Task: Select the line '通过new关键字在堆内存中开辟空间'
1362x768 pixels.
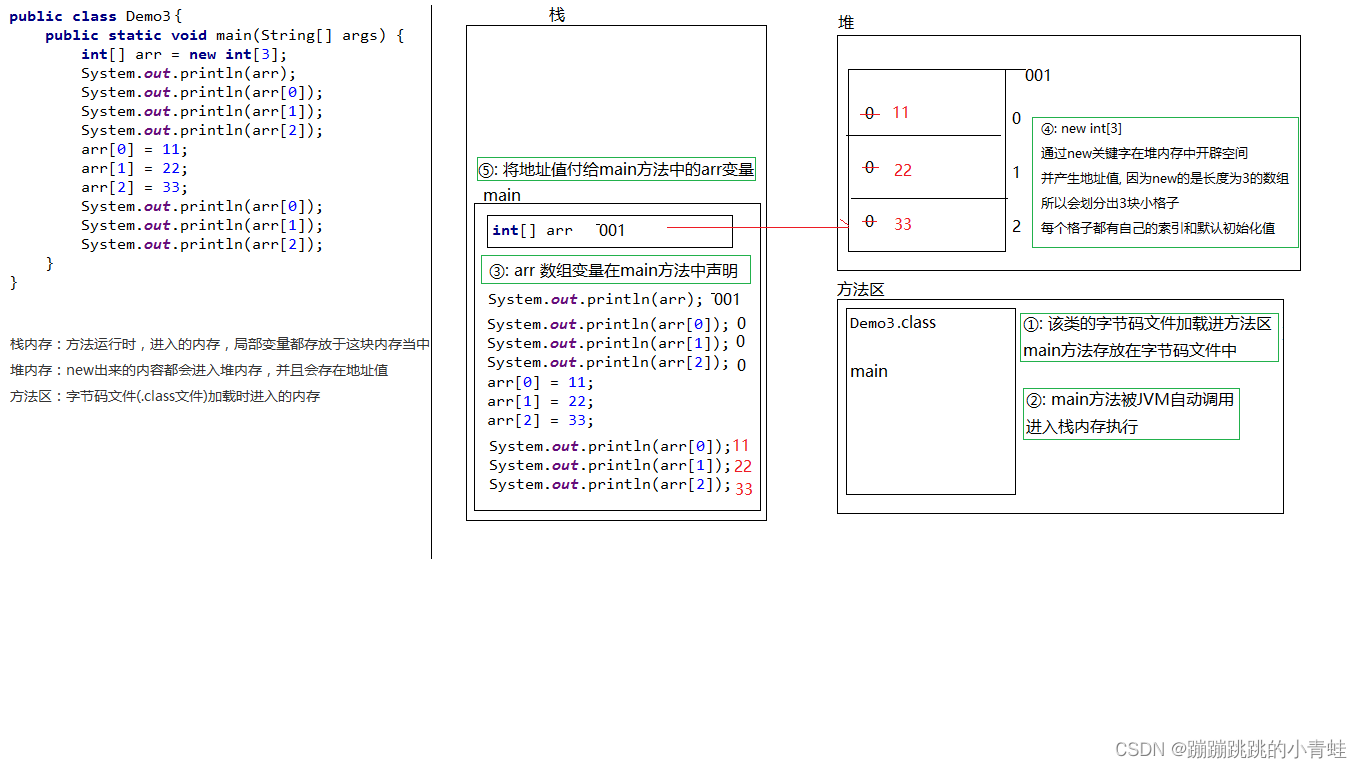Action: coord(1144,154)
